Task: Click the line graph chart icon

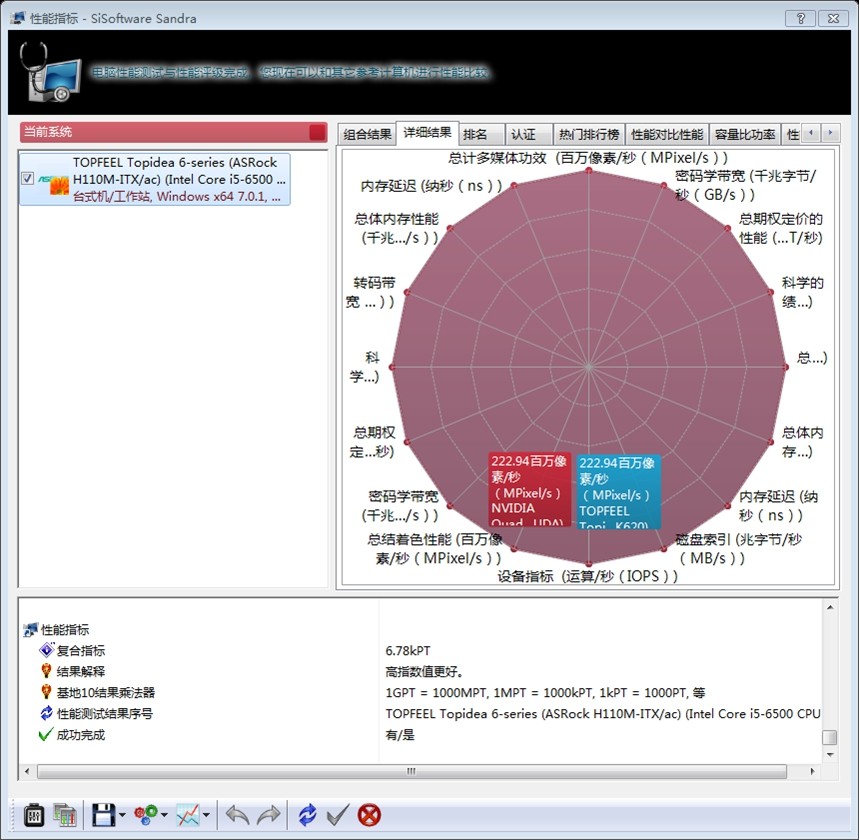Action: click(188, 814)
